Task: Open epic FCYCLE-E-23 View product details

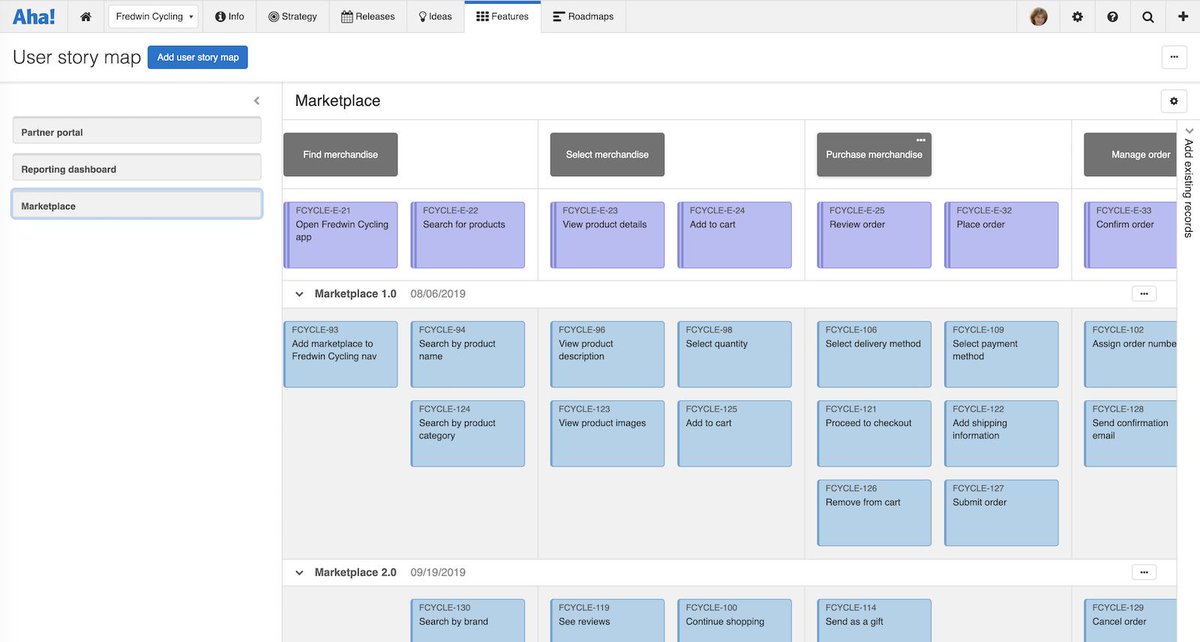Action: [608, 235]
